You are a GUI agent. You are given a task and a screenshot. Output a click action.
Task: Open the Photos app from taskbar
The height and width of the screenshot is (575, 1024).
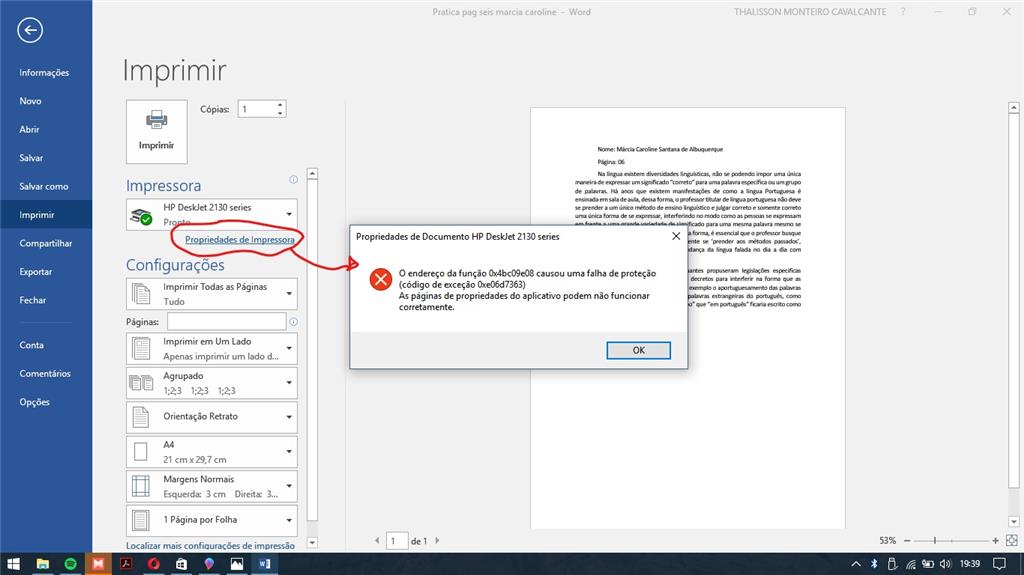coord(236,563)
